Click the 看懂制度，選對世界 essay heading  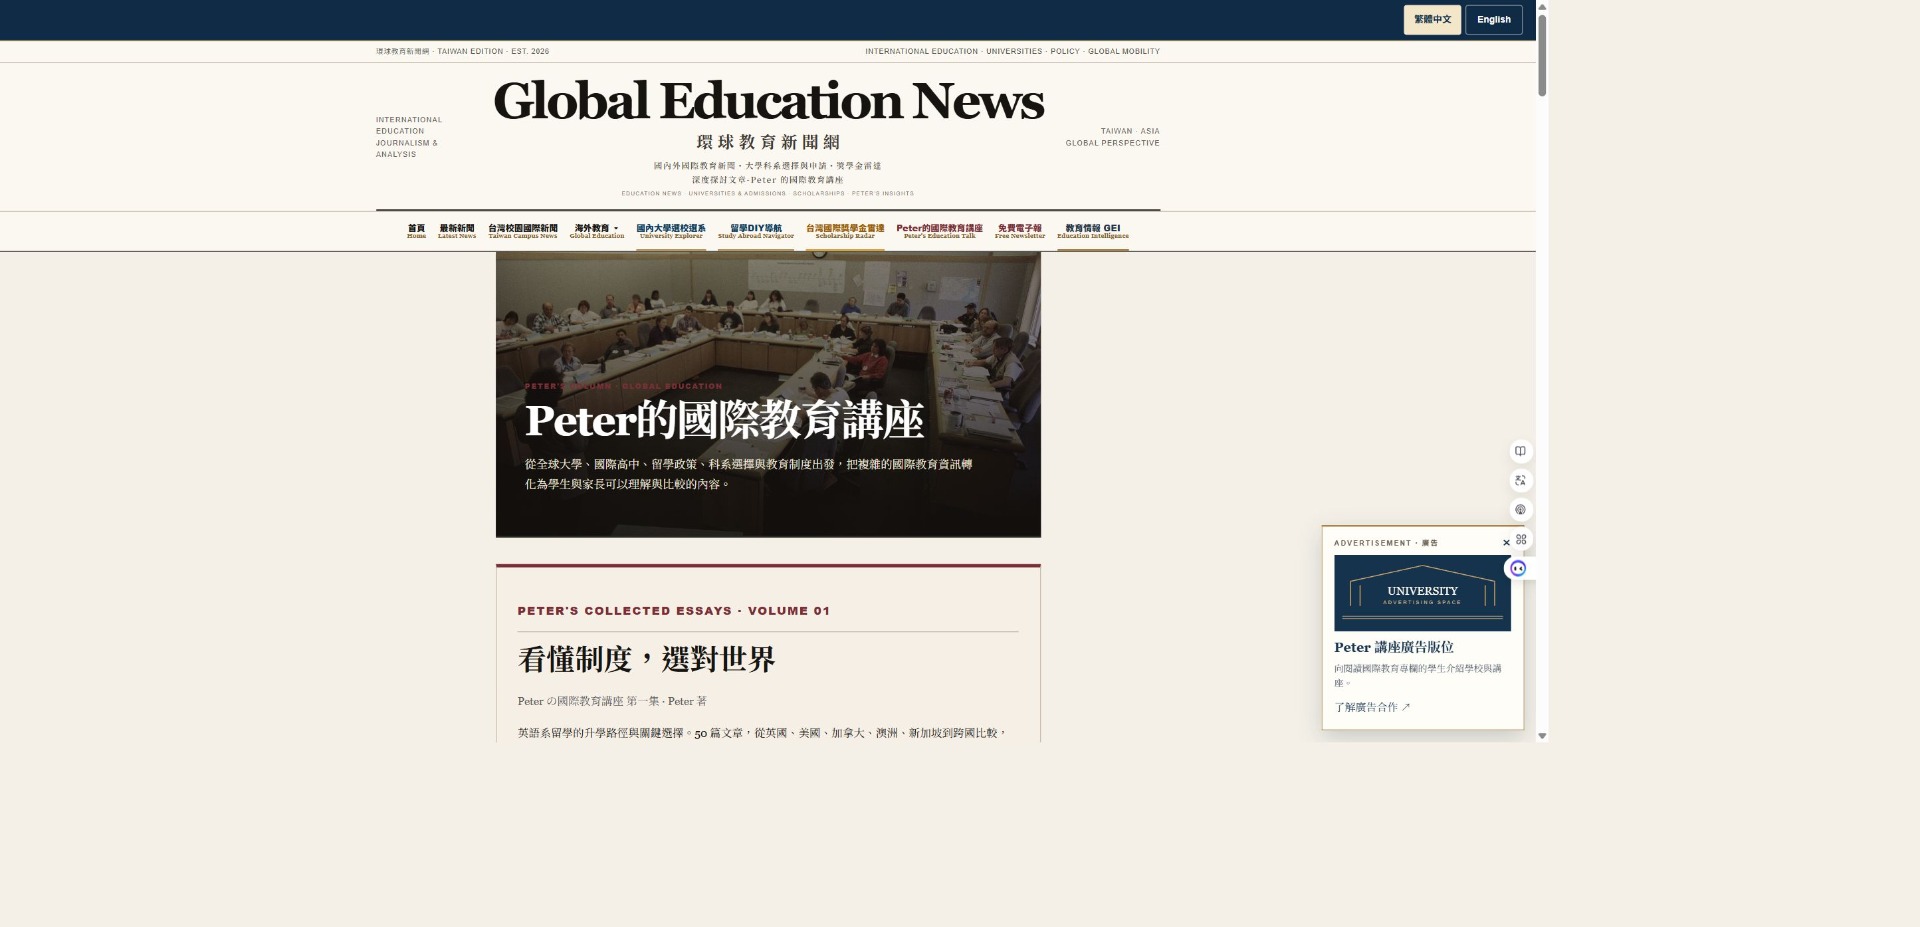pos(646,660)
